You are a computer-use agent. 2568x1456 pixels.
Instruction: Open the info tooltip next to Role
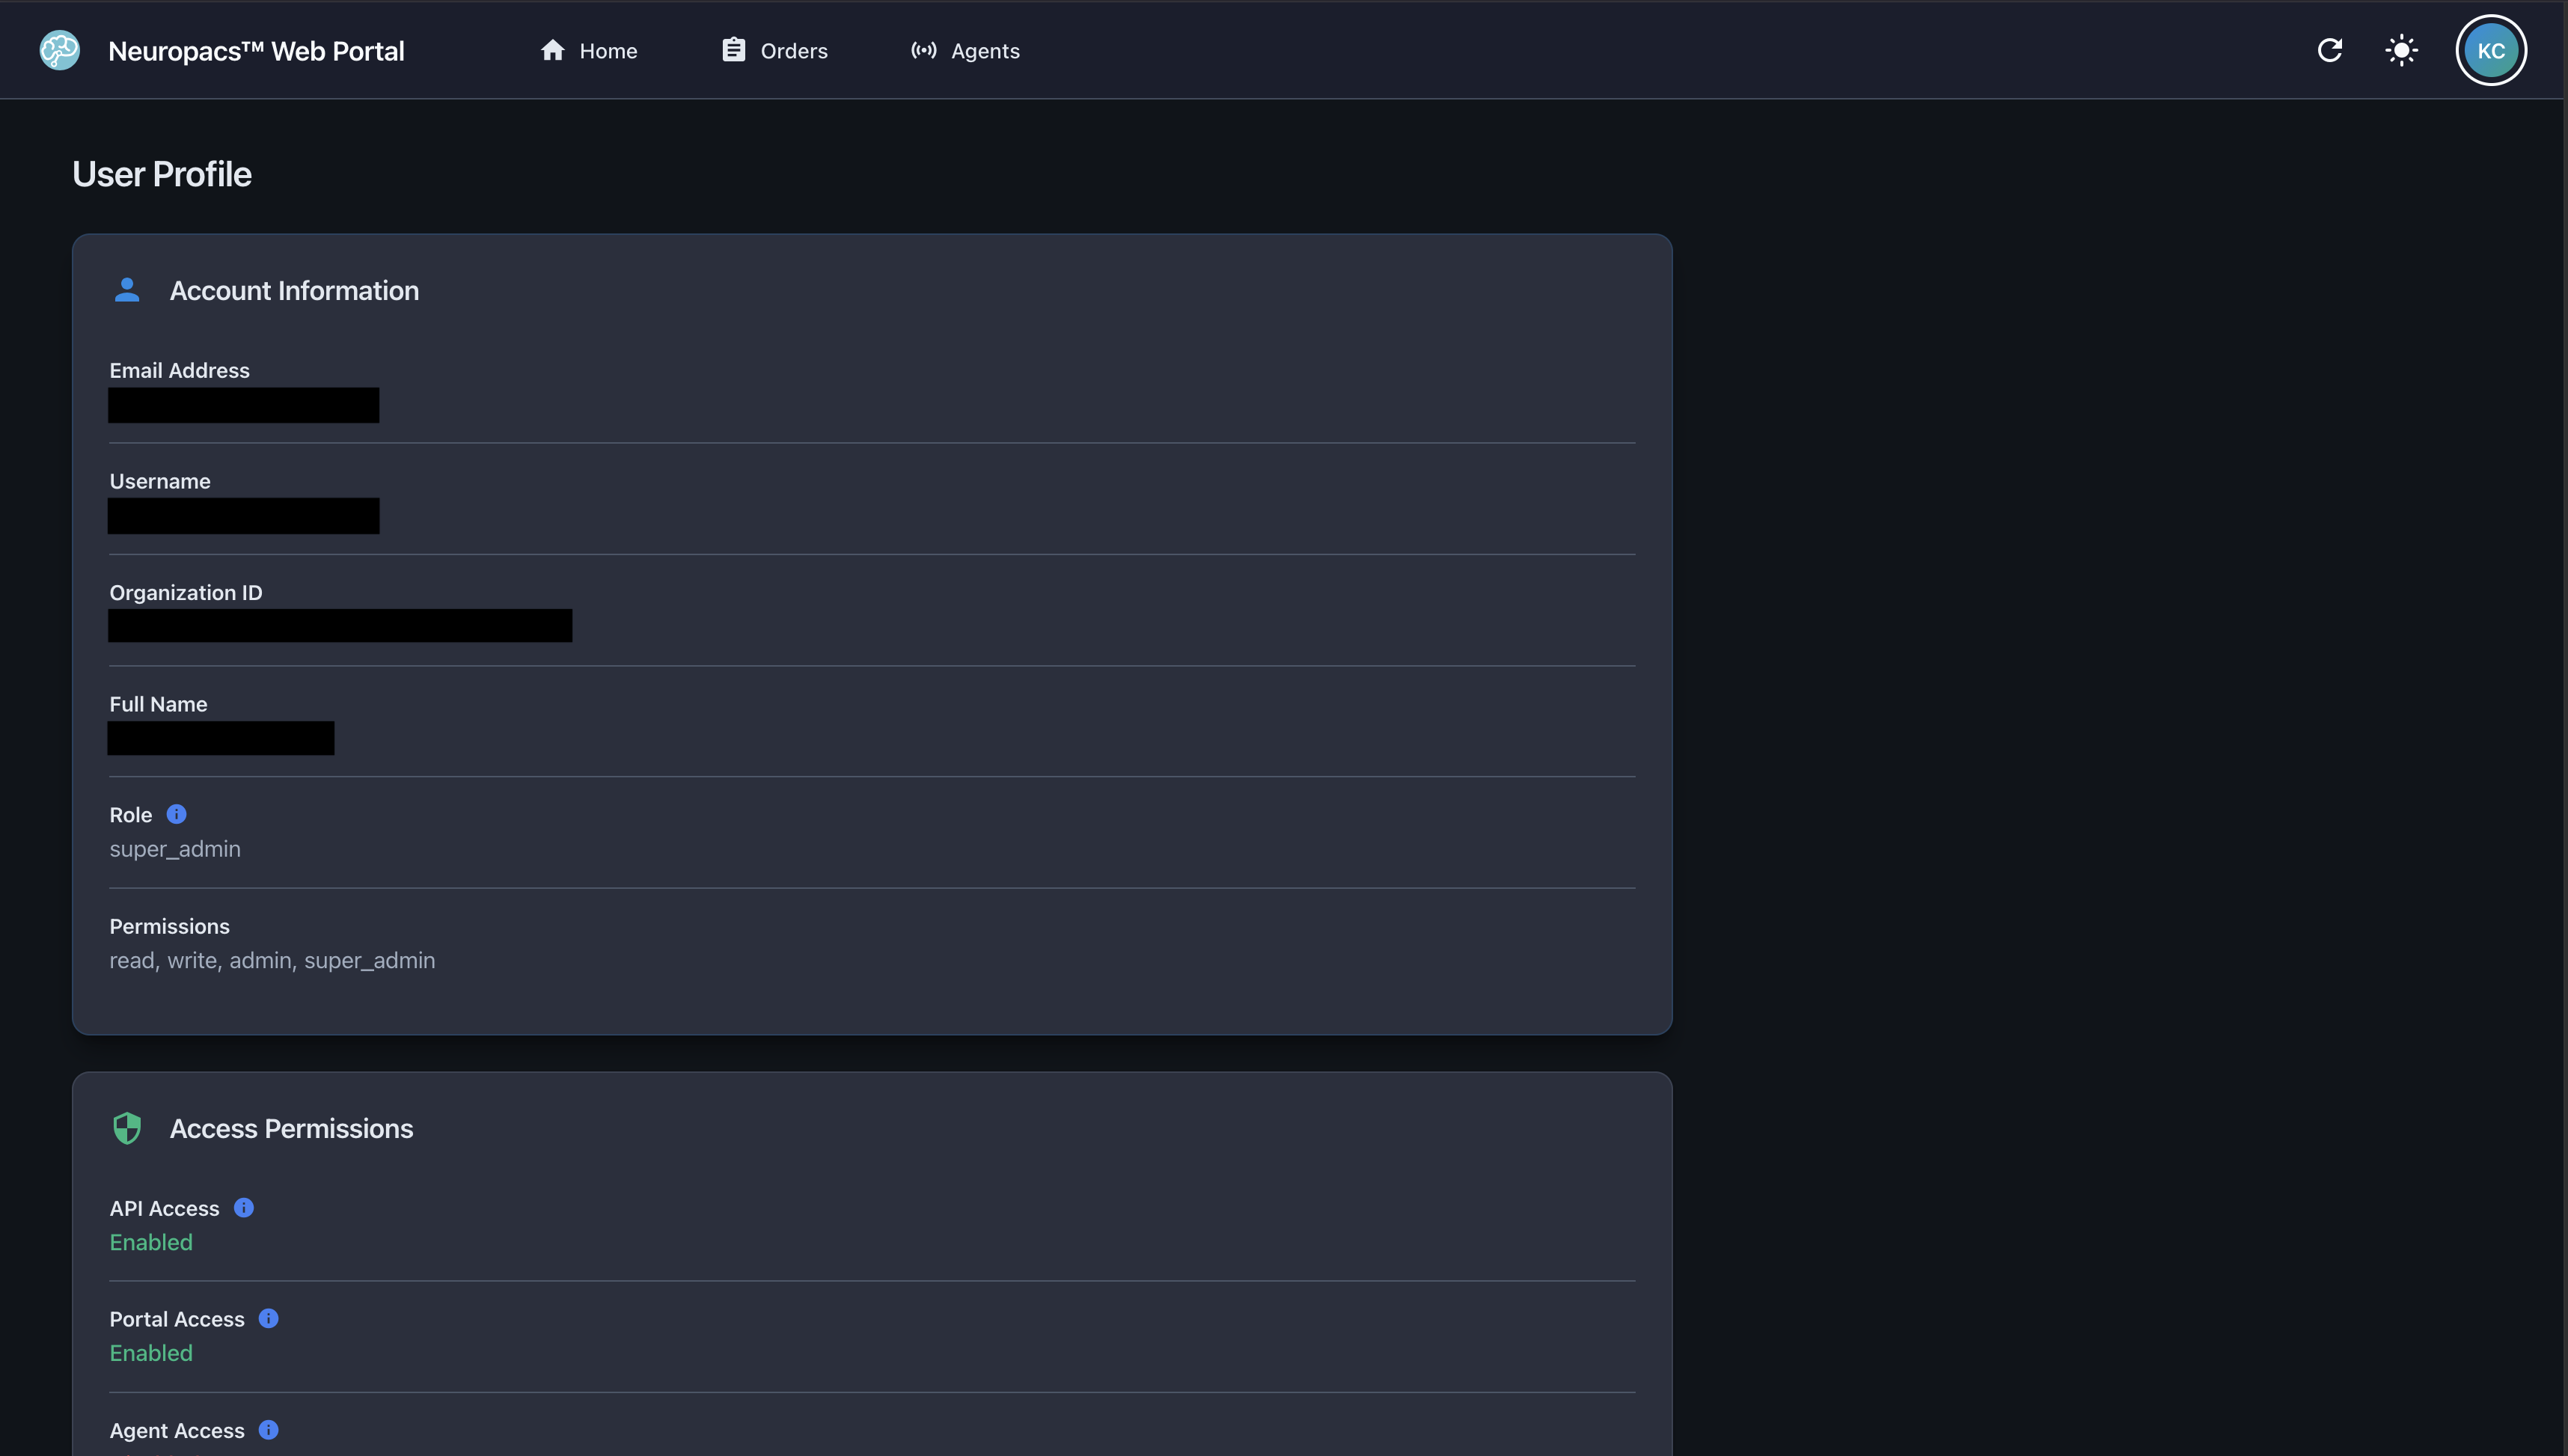177,813
